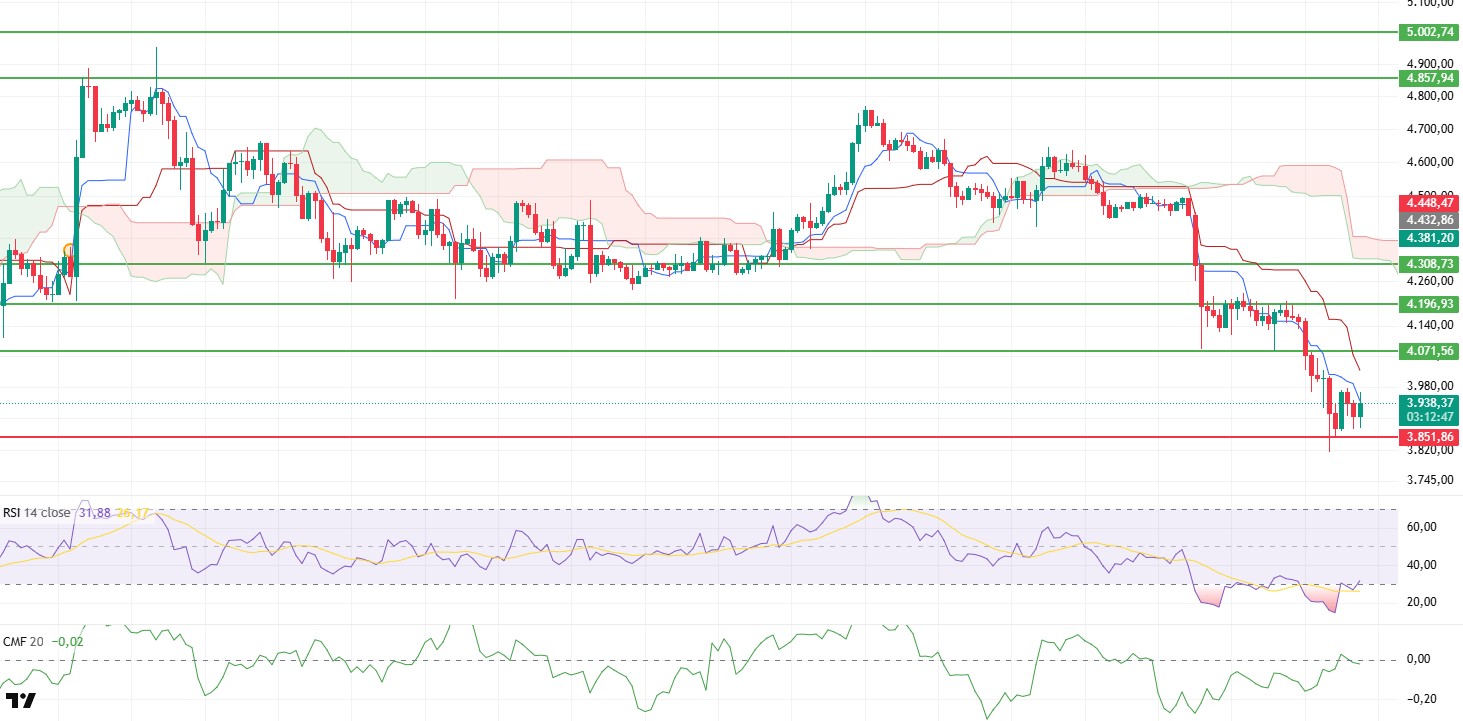The height and width of the screenshot is (721, 1463).
Task: Select the red 3.851,86 support label
Action: click(x=1430, y=437)
